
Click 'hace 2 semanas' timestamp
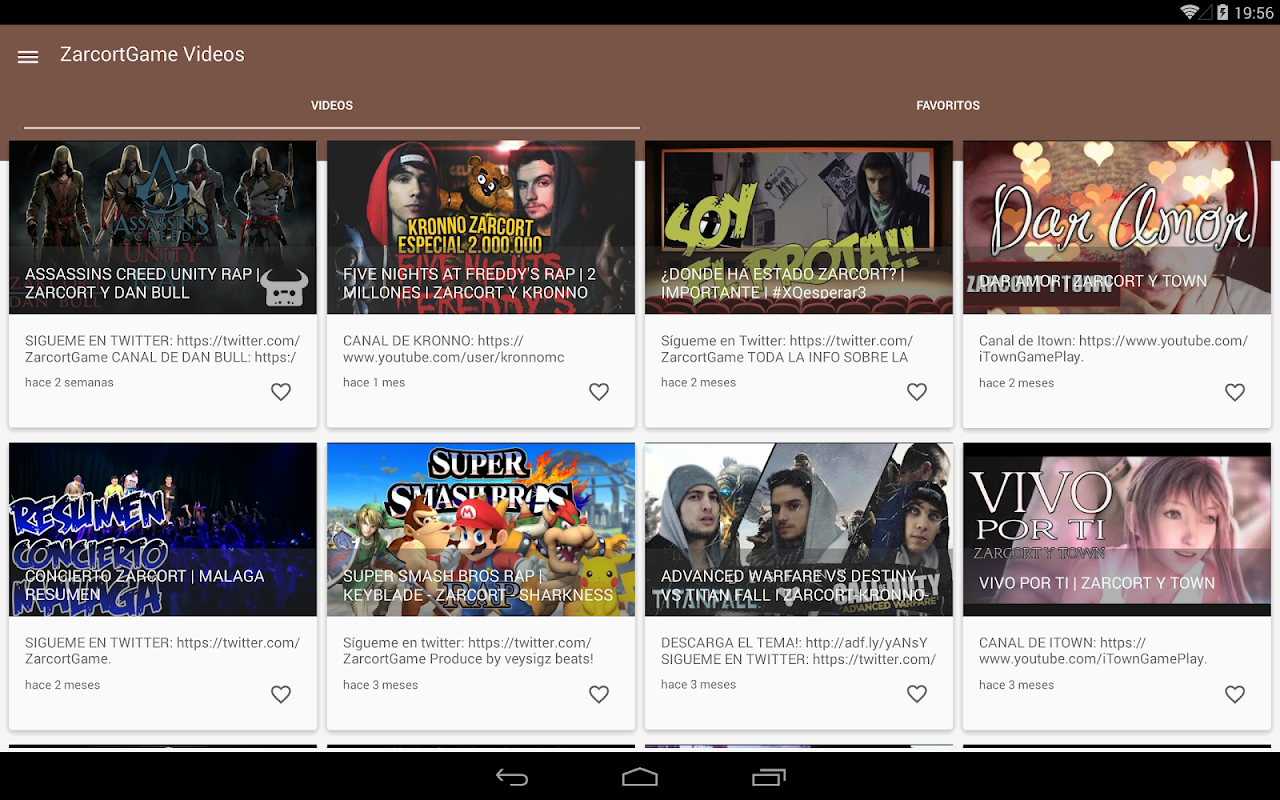coord(69,382)
